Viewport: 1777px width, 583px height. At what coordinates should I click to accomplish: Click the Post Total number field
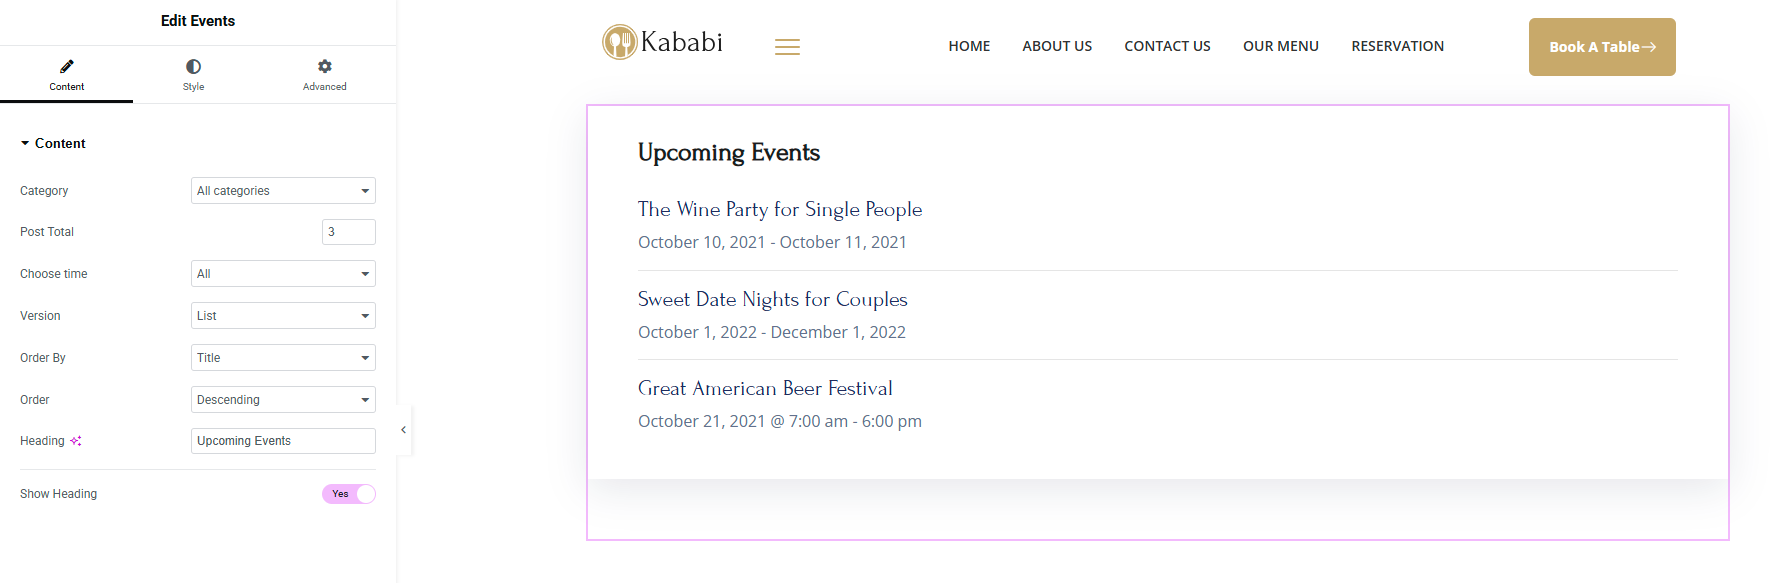(349, 232)
